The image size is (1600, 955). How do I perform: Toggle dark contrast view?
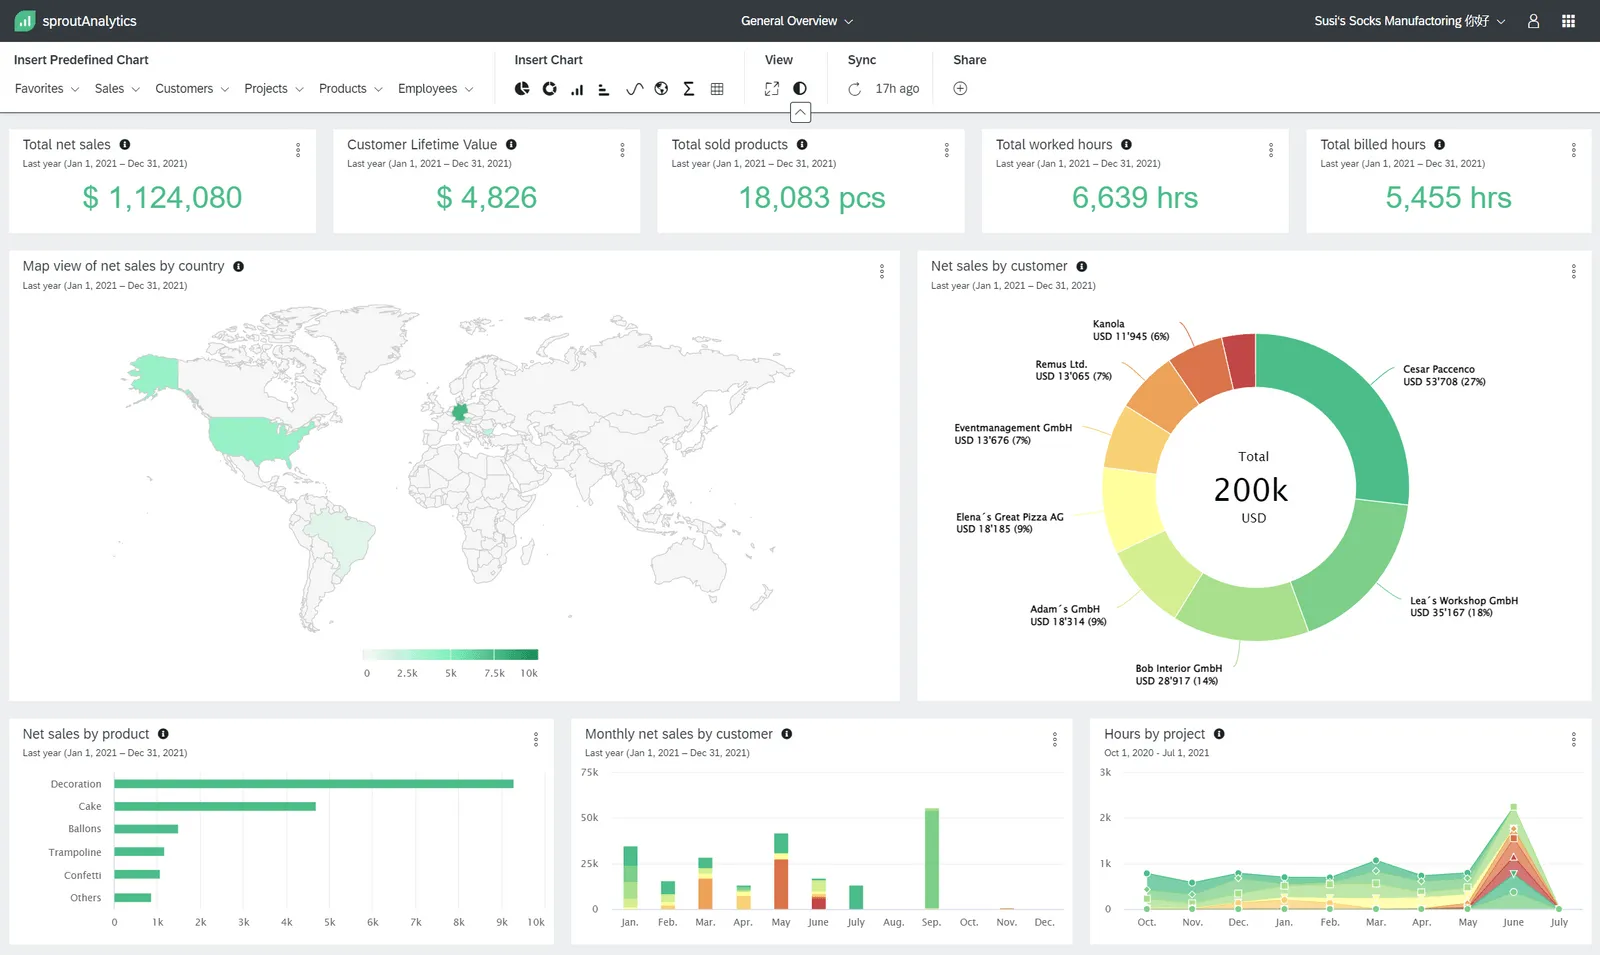pyautogui.click(x=799, y=88)
